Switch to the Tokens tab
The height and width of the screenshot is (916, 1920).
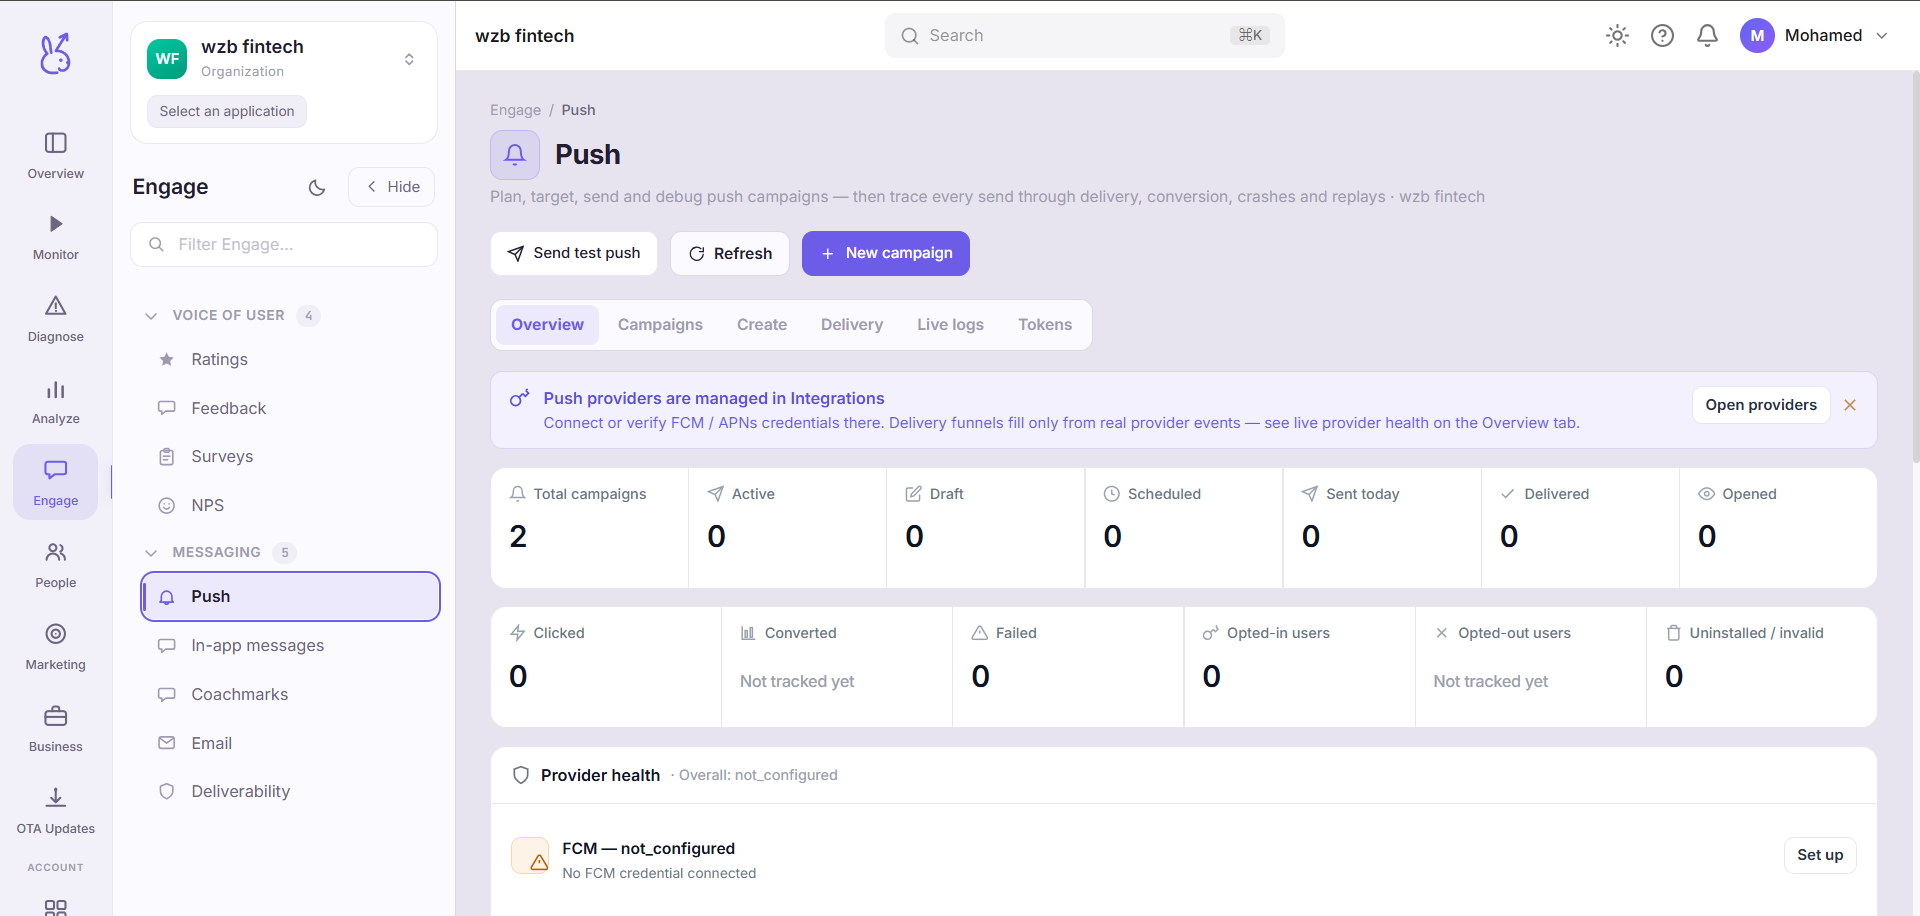1045,325
